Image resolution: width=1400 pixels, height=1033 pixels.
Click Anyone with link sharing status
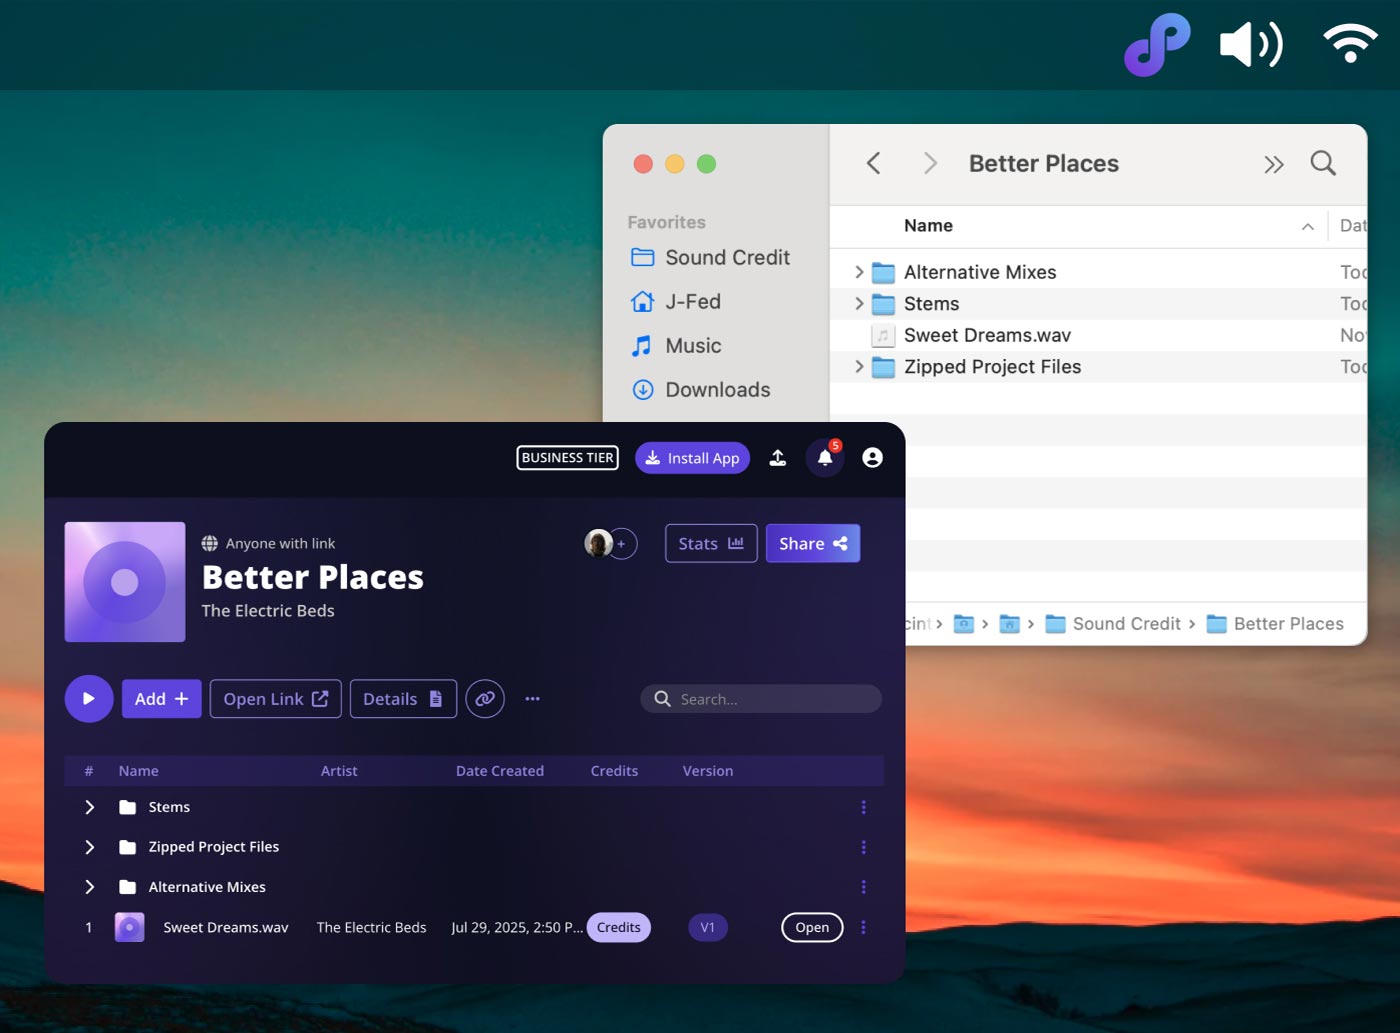tap(268, 543)
